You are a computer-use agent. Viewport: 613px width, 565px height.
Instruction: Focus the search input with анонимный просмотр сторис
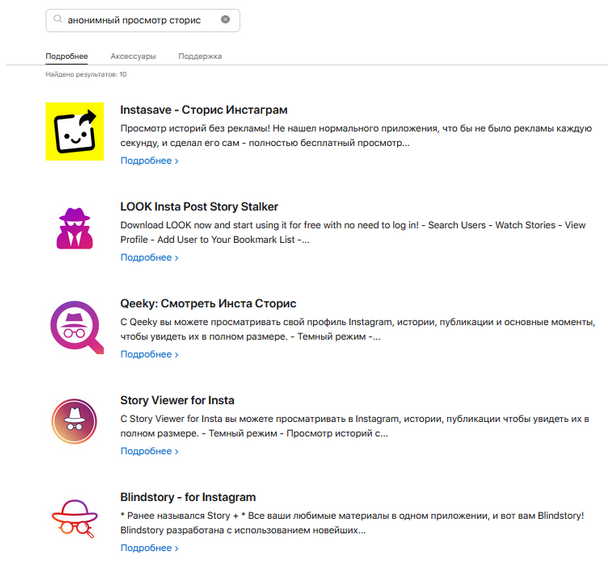140,20
